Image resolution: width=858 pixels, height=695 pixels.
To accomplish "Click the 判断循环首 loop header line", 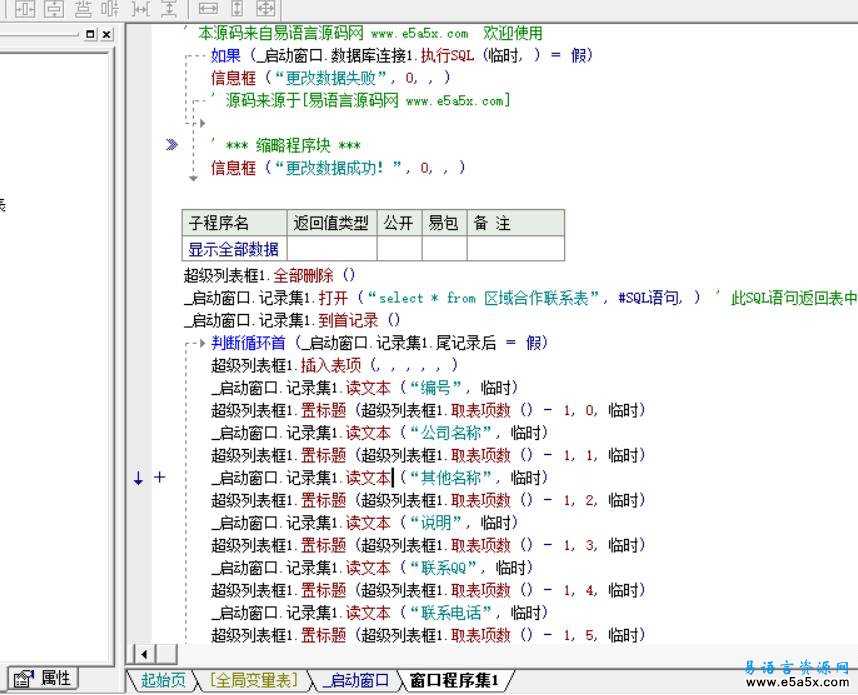I will click(x=379, y=343).
